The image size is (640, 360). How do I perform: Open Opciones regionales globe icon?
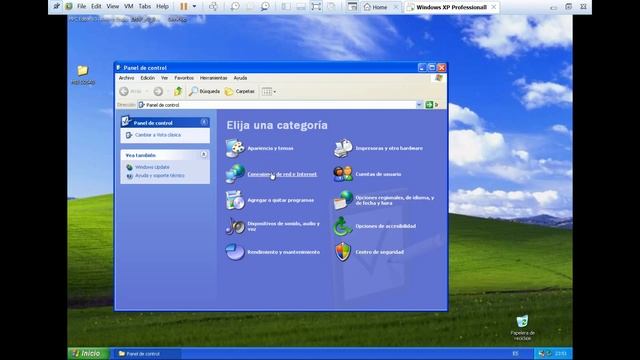[x=343, y=200]
